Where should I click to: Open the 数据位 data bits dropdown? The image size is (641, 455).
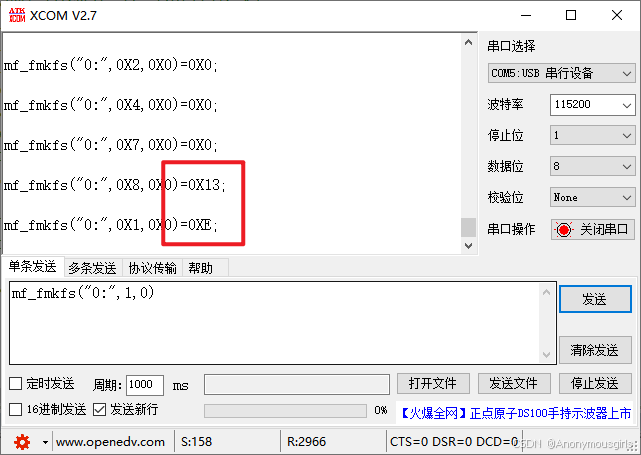[592, 166]
